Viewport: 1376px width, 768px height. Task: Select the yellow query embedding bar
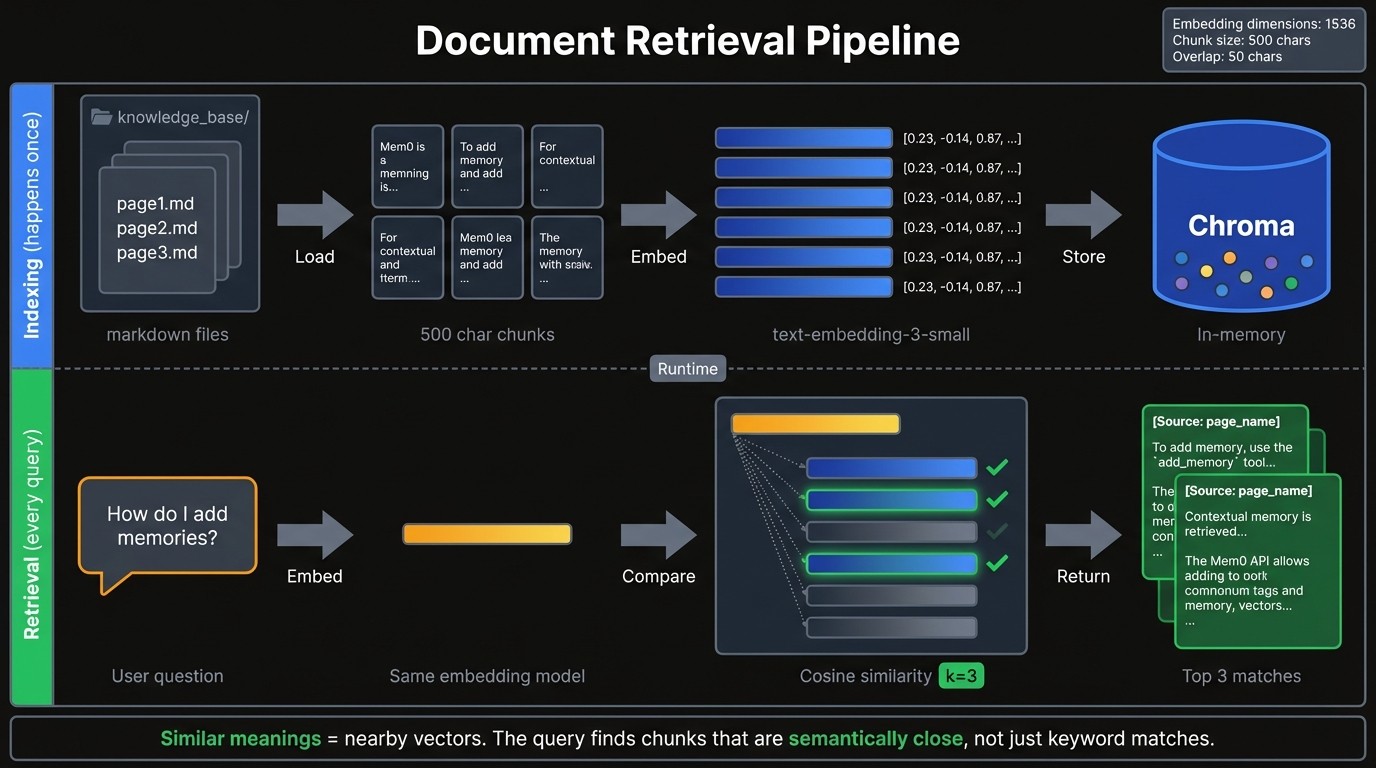pyautogui.click(x=487, y=533)
